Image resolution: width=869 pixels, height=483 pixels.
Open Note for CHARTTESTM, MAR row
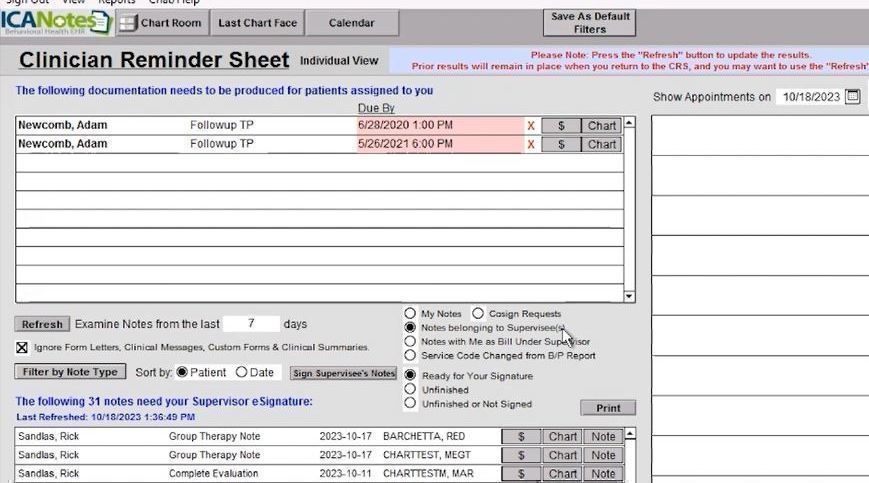pos(603,474)
